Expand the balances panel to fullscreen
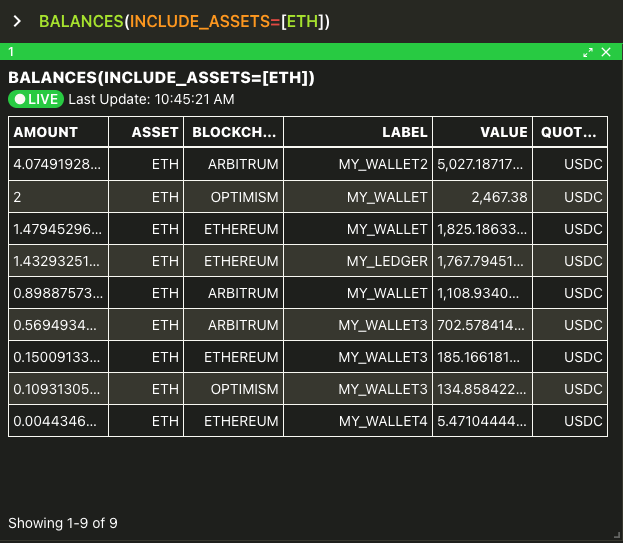Viewport: 623px width, 543px height. click(x=588, y=52)
